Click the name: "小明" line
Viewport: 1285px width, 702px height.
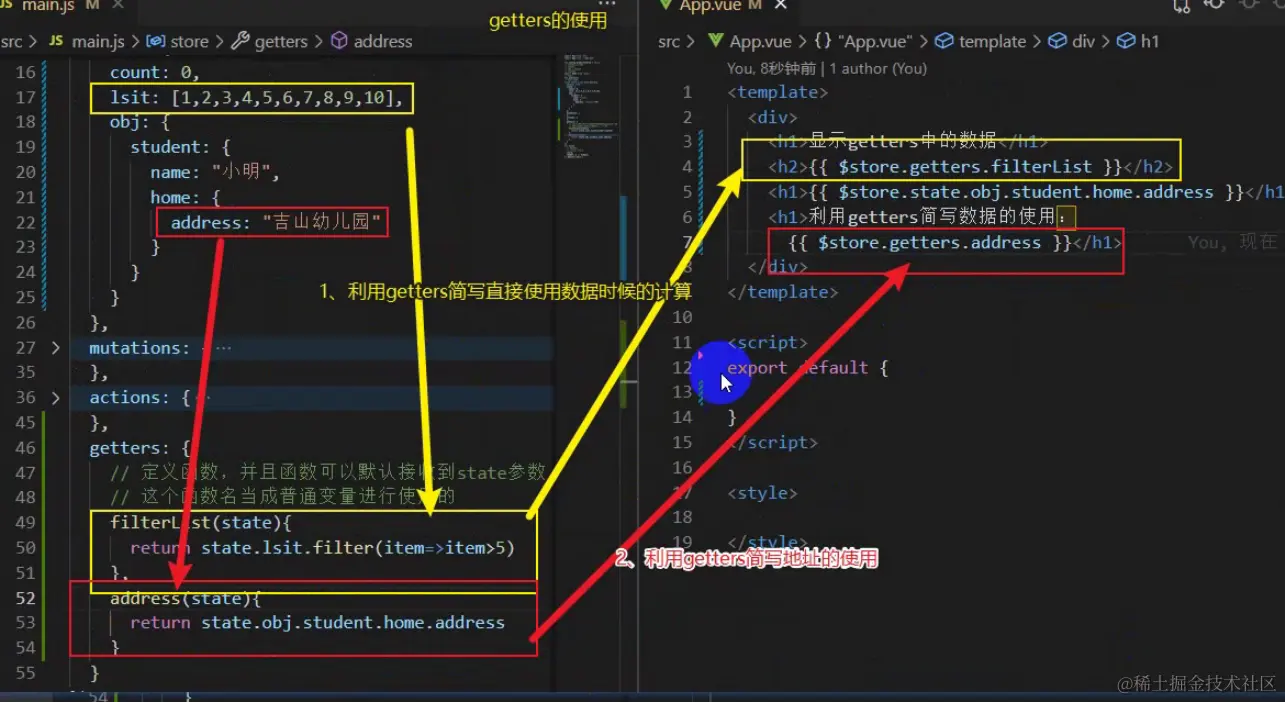pyautogui.click(x=215, y=172)
